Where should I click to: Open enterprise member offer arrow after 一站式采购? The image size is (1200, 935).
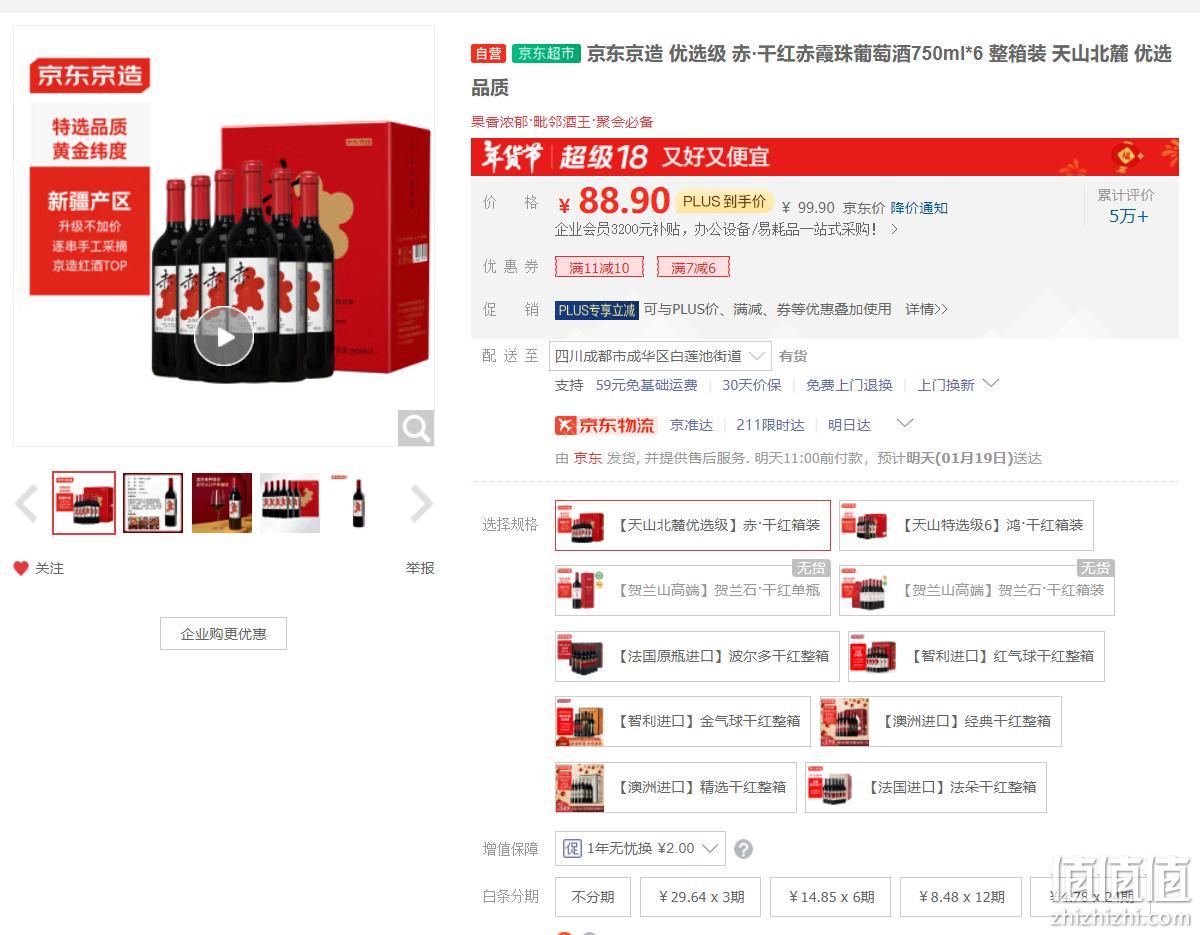pyautogui.click(x=894, y=229)
